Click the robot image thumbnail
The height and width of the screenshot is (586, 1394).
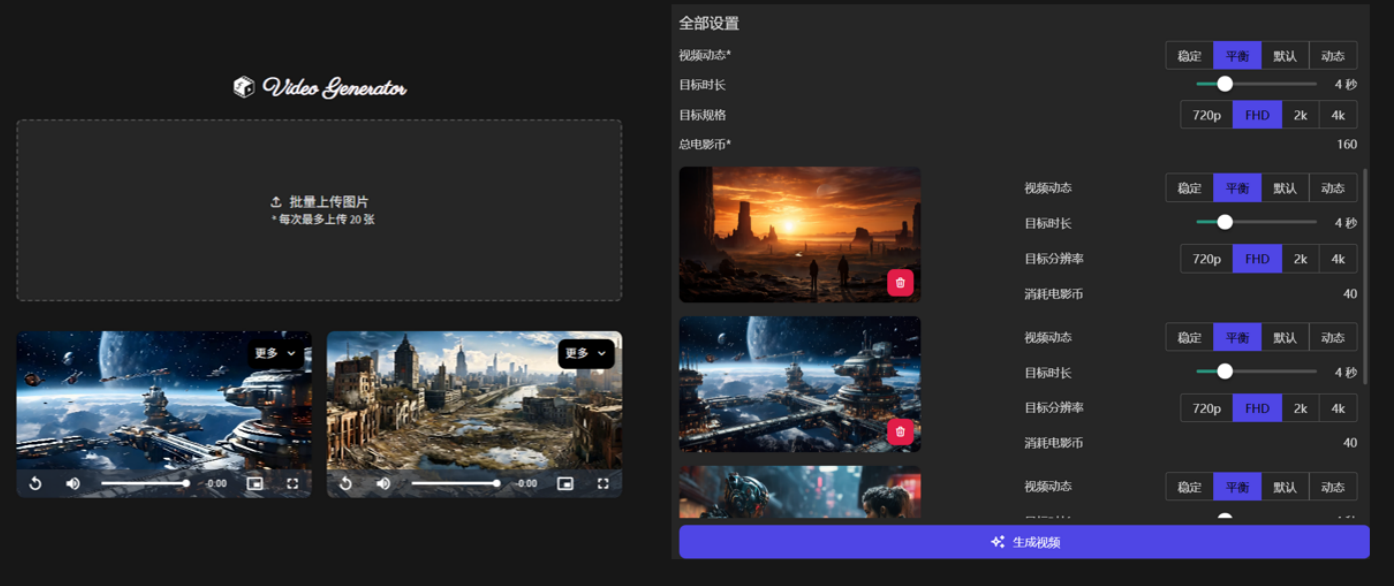pos(800,491)
